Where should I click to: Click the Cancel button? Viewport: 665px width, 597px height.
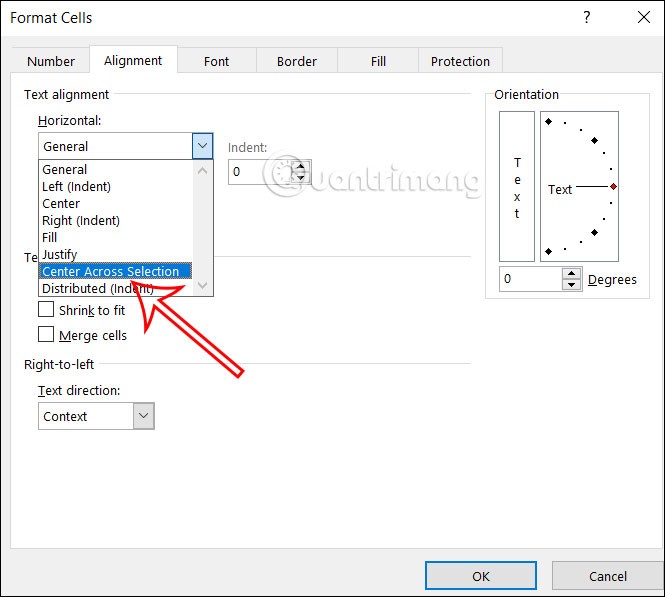coord(607,576)
